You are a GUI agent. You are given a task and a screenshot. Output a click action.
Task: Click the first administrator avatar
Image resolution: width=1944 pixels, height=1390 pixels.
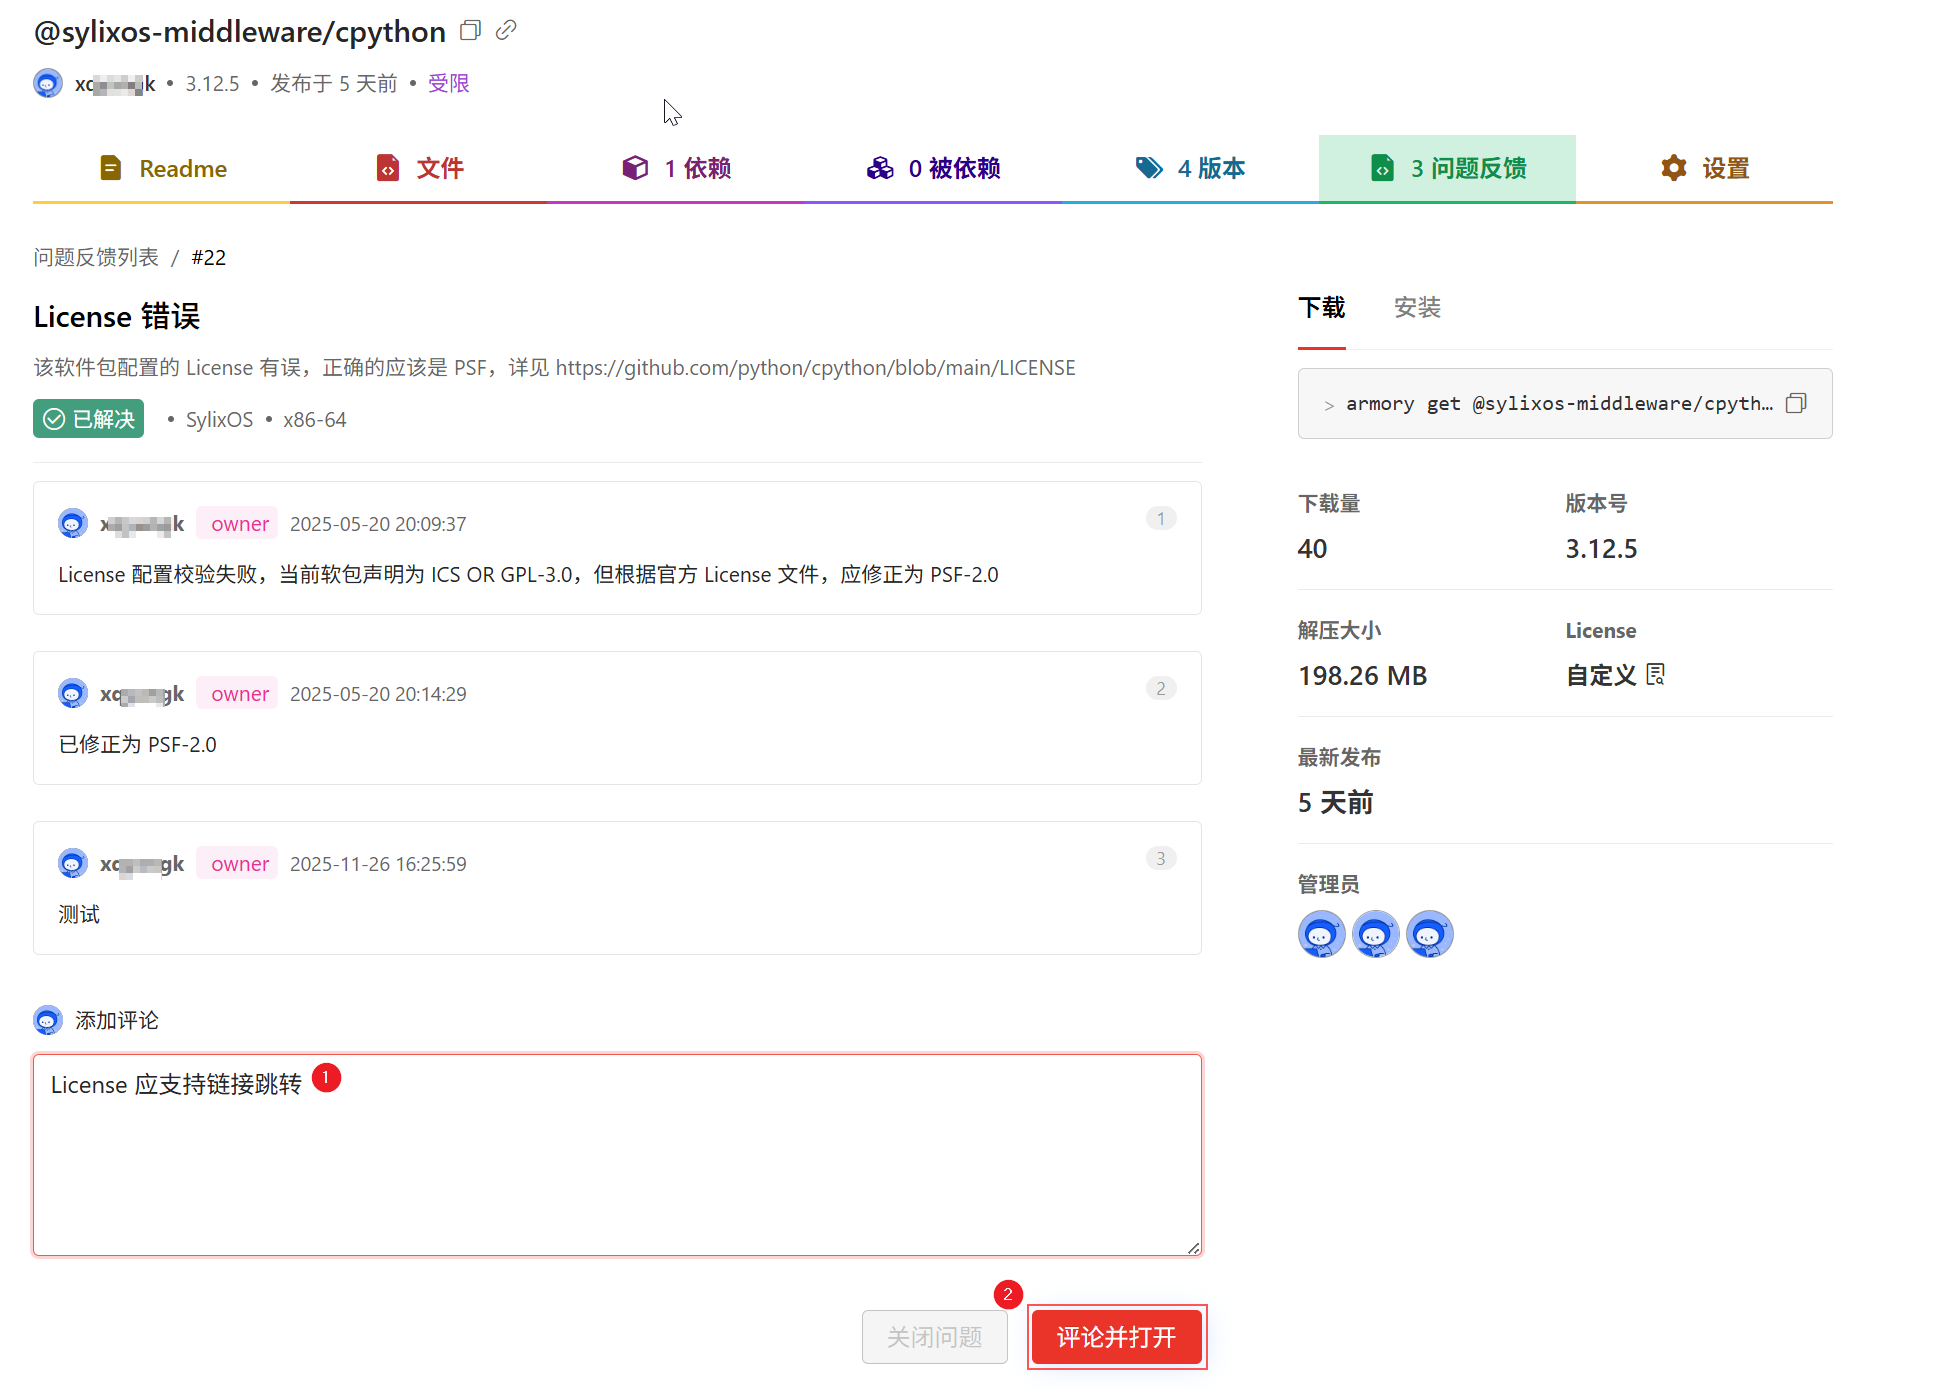click(x=1321, y=934)
